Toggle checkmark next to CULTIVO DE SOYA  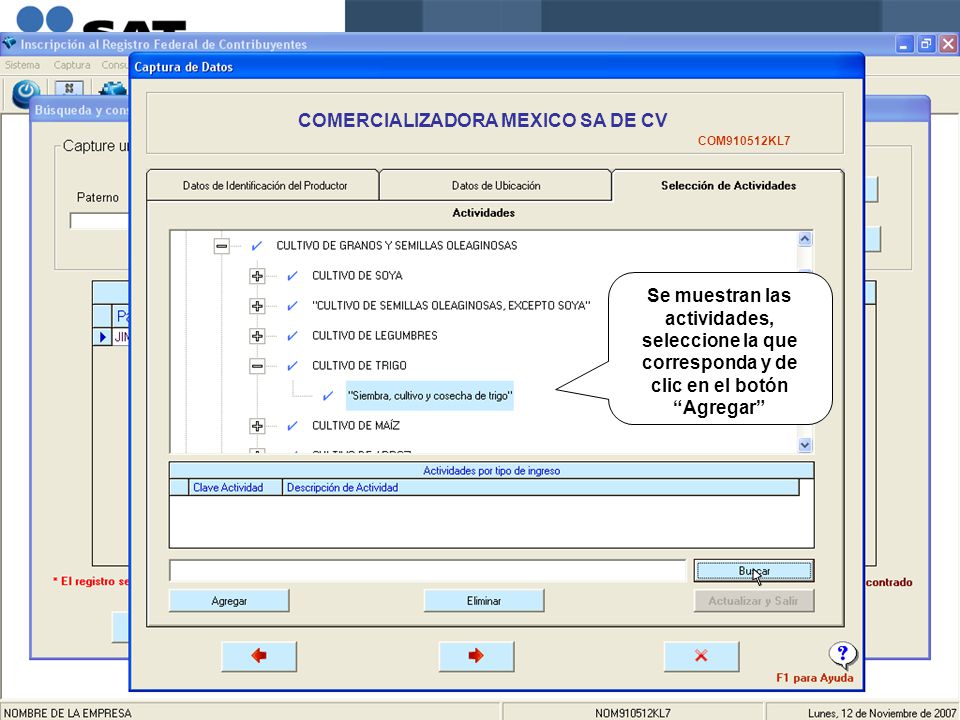(292, 276)
